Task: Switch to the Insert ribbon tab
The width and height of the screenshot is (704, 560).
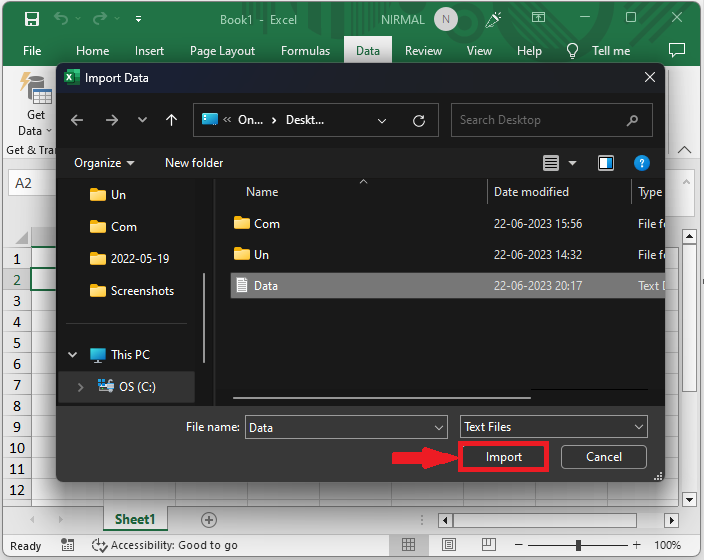Action: coord(149,51)
